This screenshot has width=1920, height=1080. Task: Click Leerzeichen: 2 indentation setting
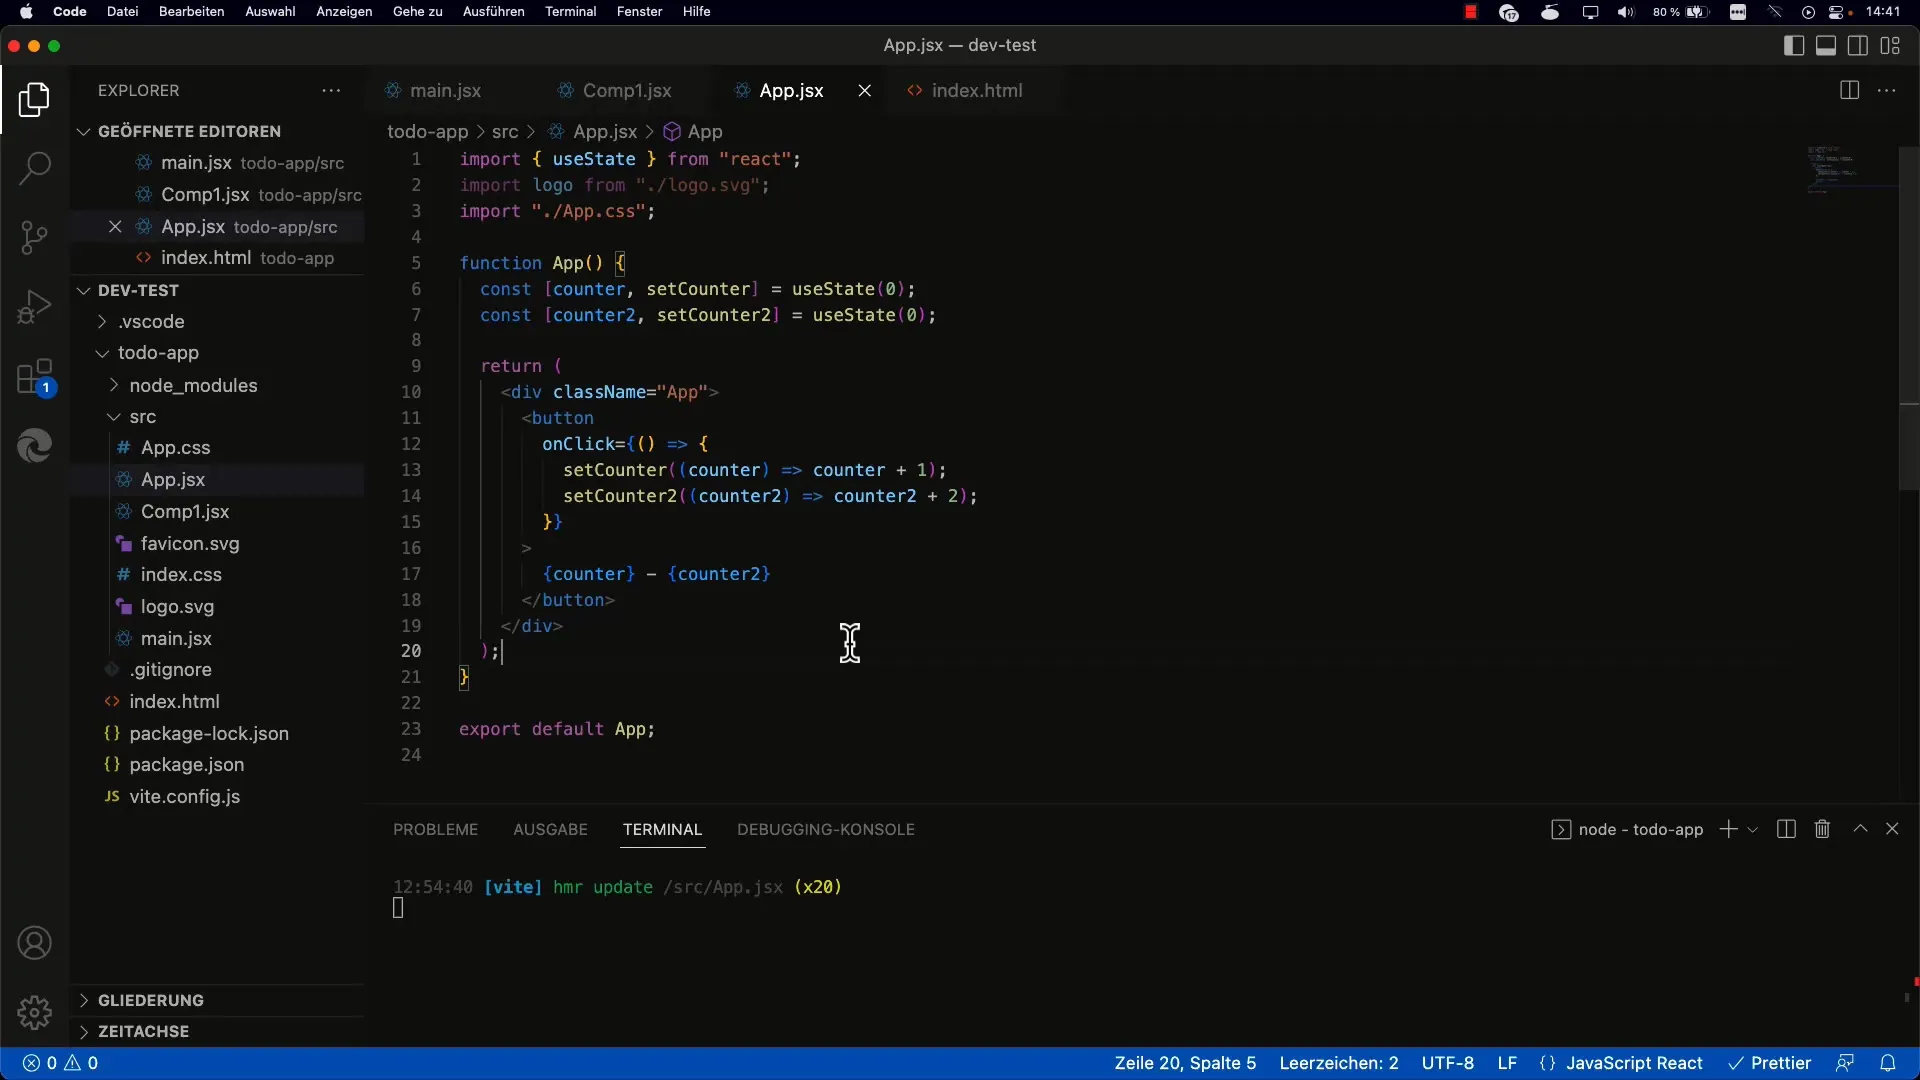1339,1063
